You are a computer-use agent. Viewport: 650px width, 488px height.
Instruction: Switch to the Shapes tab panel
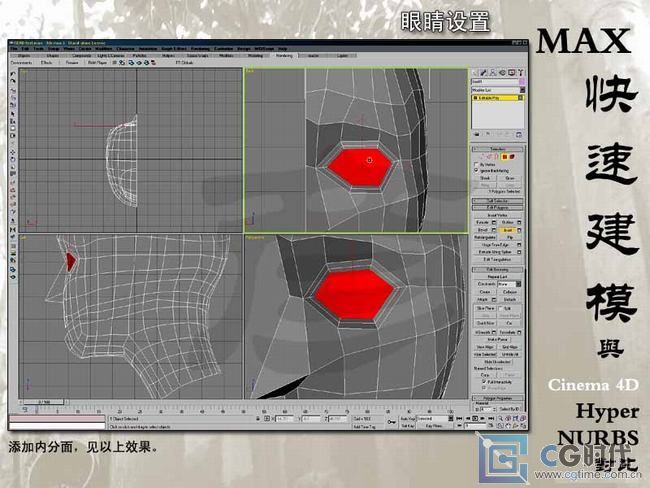[53, 56]
